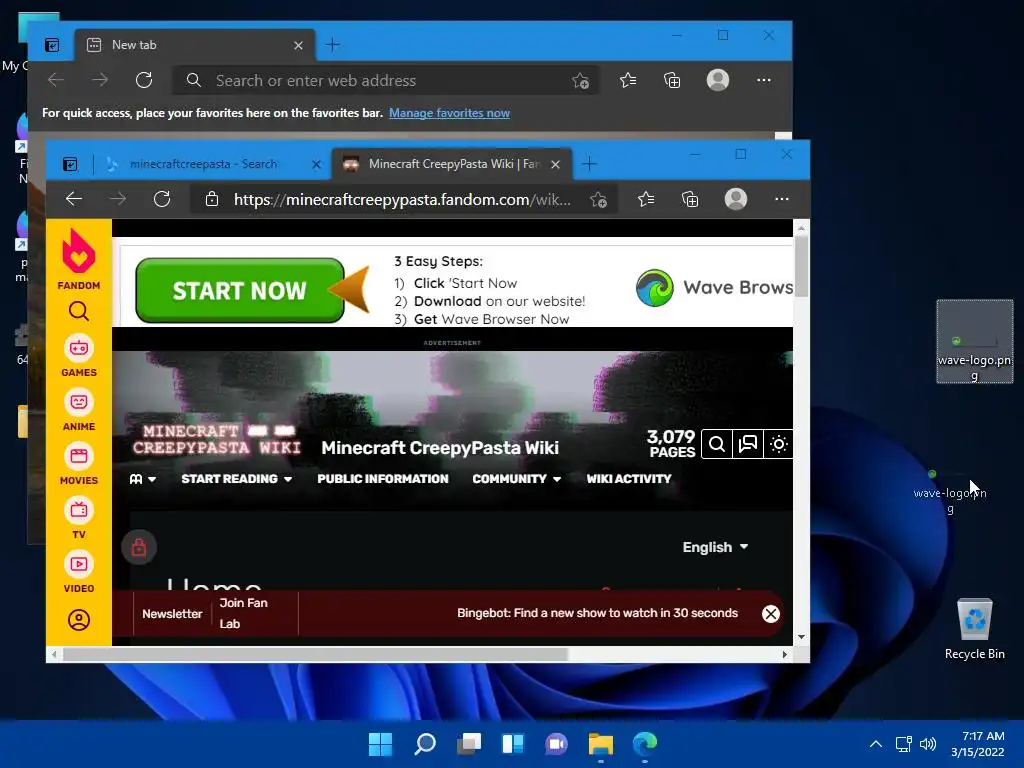Click the Minecraft Creepypasta Wiki logo image
1024x768 pixels.
click(x=217, y=440)
